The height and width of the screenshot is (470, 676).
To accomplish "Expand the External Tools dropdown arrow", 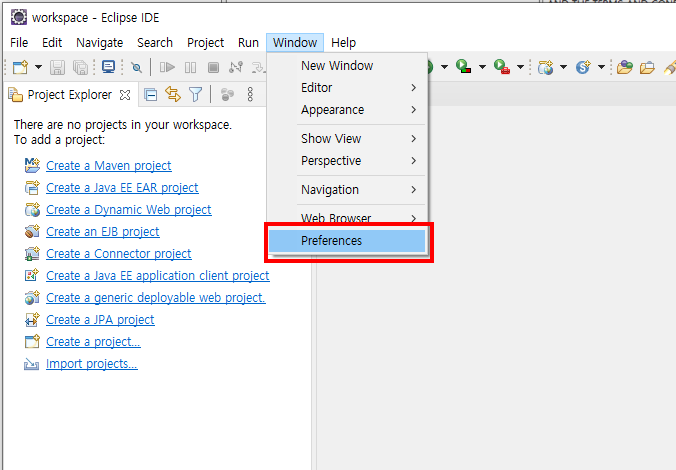I will (x=520, y=67).
